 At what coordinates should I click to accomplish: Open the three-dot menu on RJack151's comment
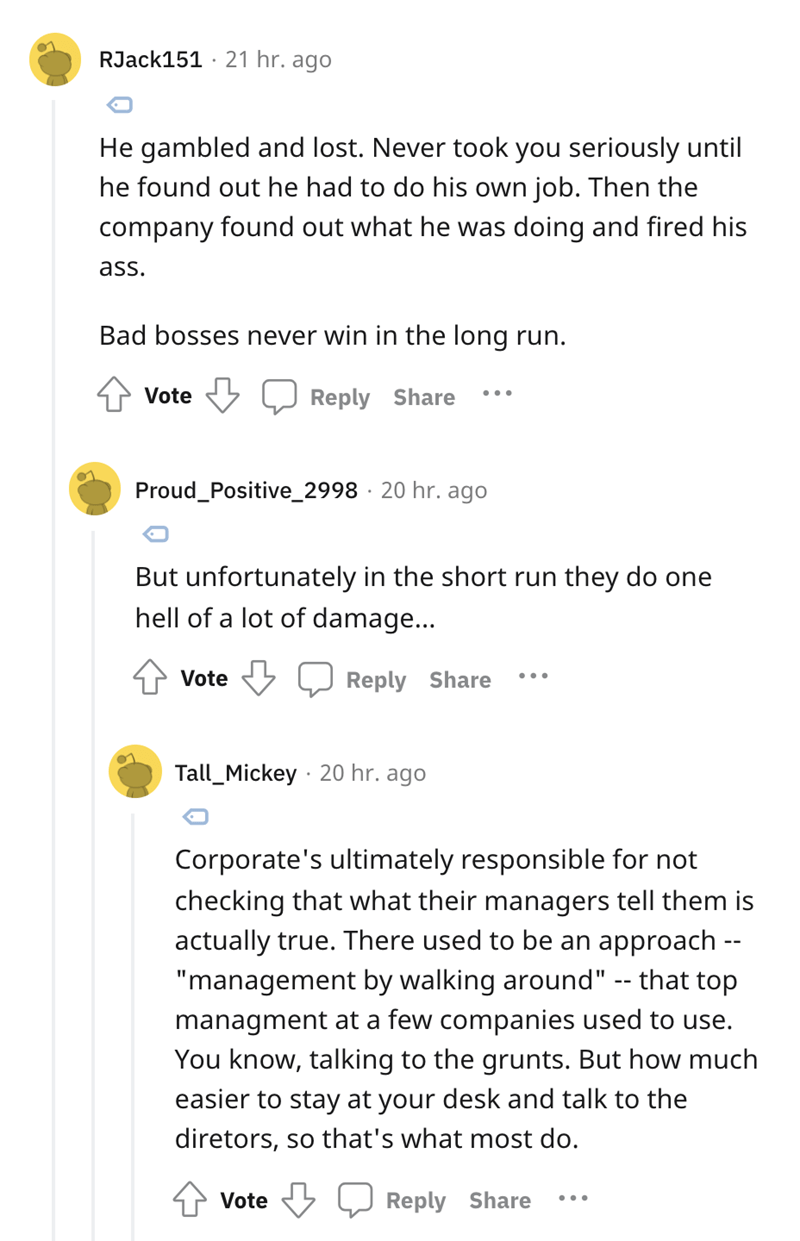click(497, 394)
